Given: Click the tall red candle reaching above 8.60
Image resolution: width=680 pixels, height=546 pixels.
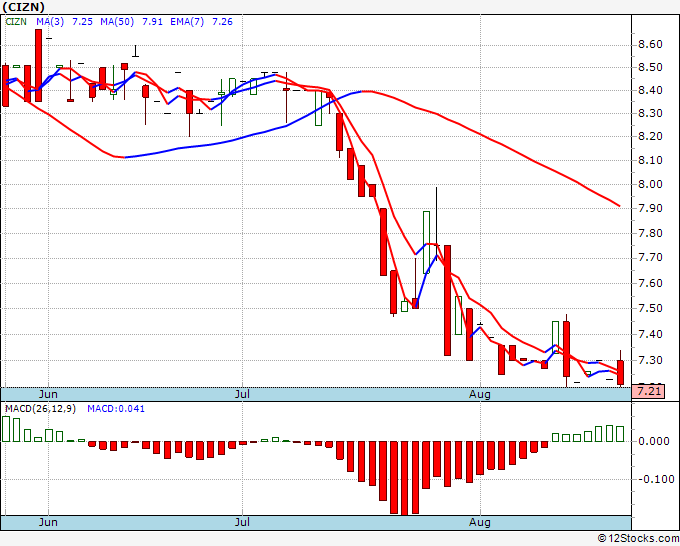Looking at the screenshot, I should coord(39,65).
